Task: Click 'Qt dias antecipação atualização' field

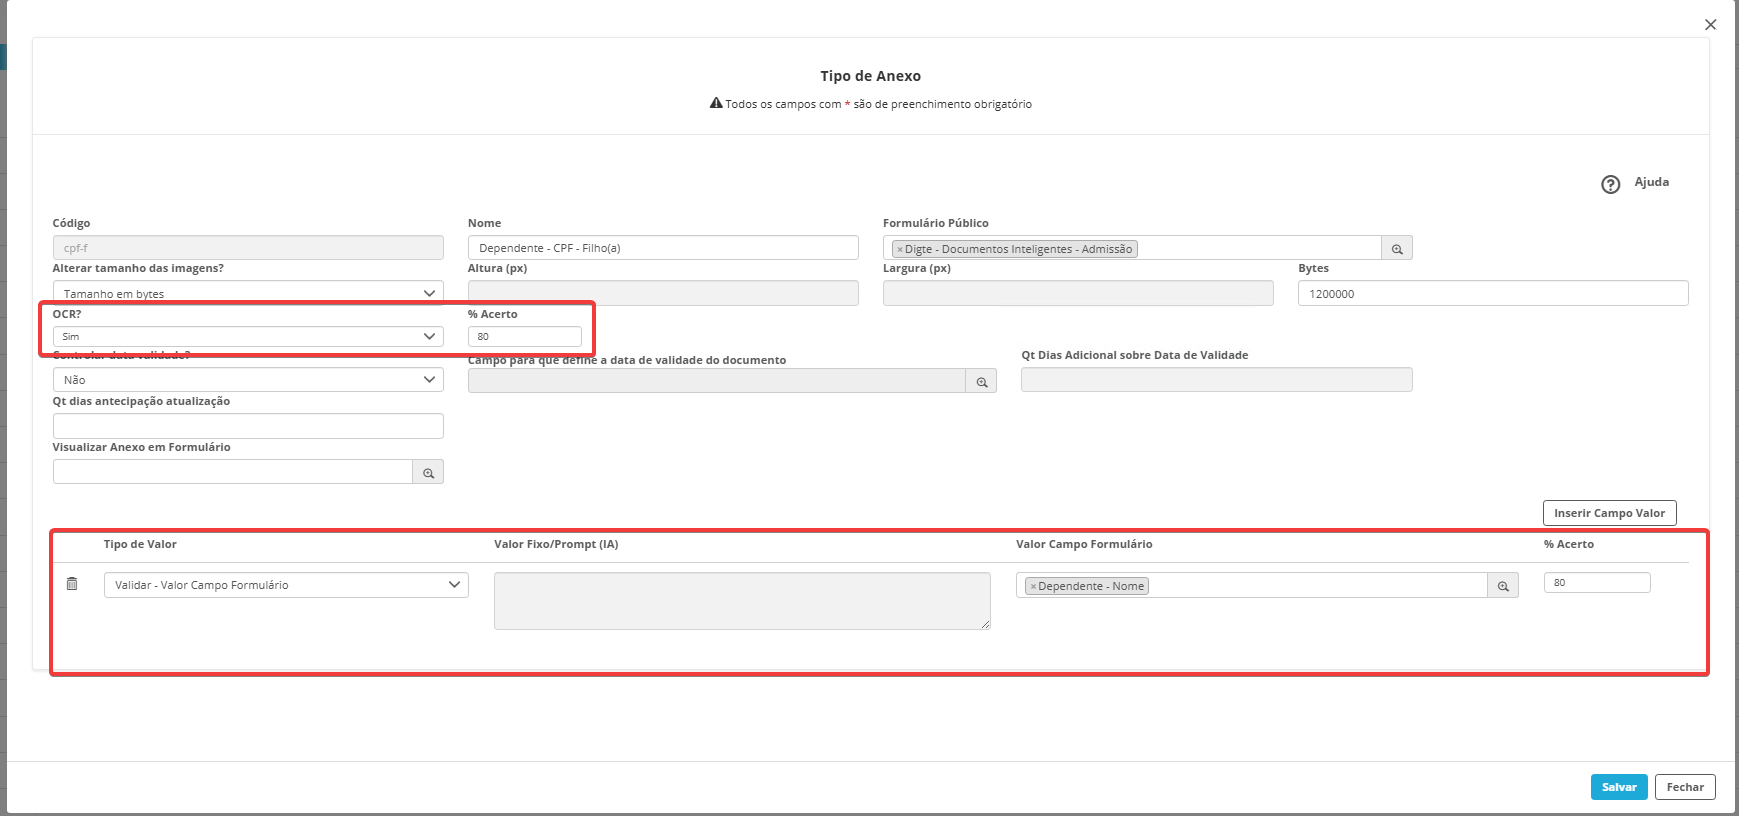Action: point(248,426)
